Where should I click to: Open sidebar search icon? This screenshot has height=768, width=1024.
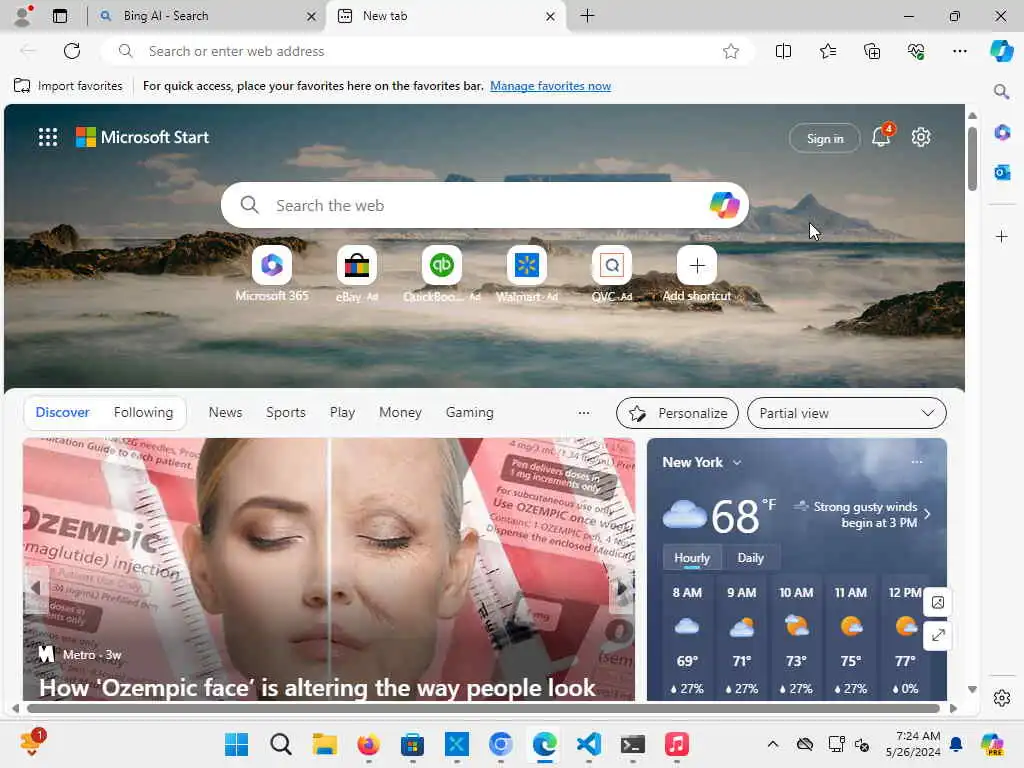click(x=1002, y=91)
